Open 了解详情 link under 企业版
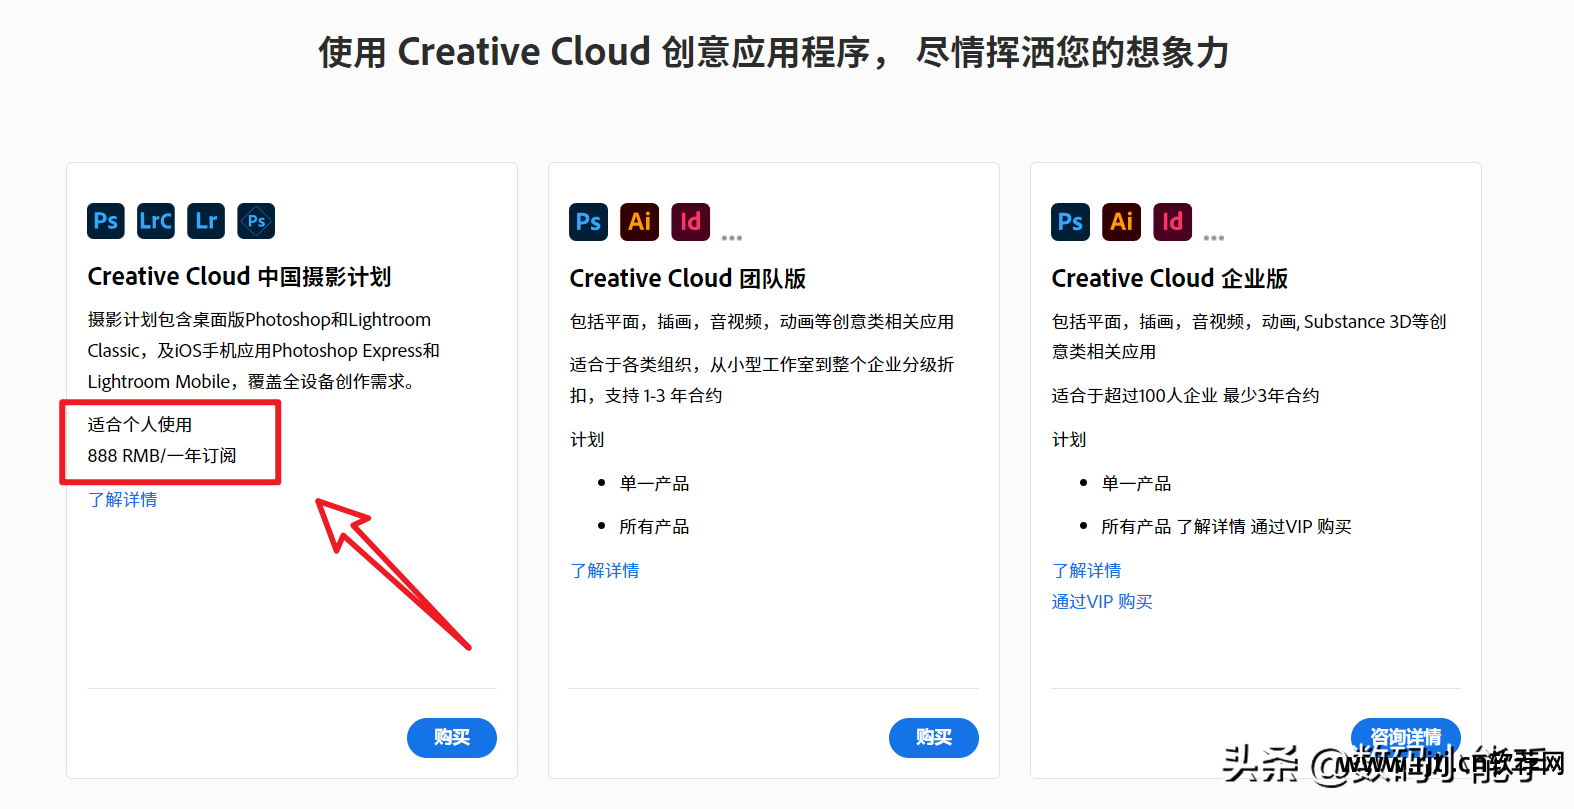 pyautogui.click(x=1086, y=570)
